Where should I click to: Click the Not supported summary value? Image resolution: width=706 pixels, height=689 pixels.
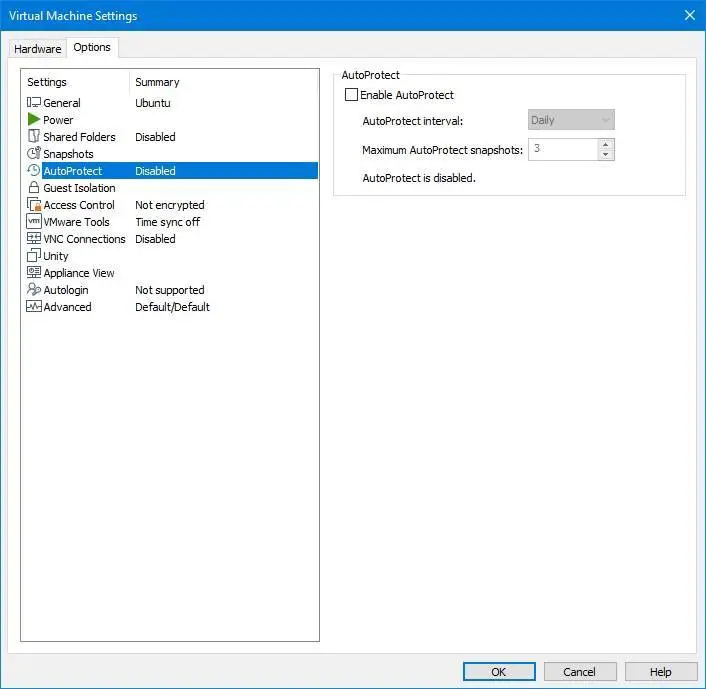point(170,290)
